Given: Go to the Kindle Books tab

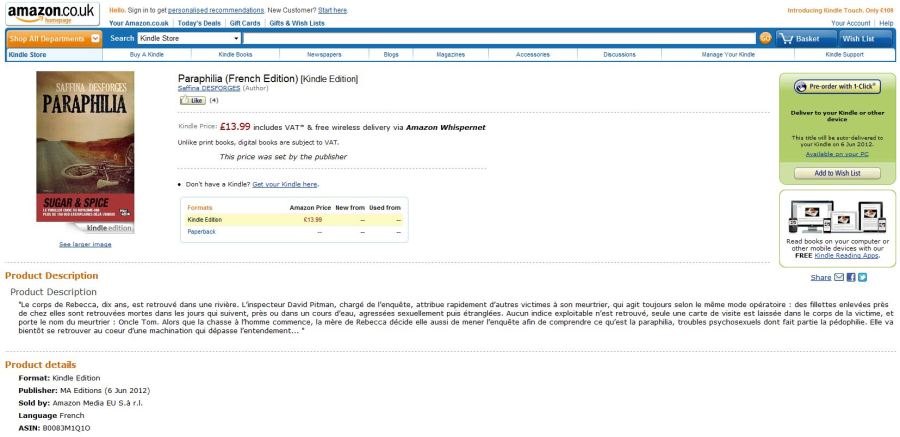Looking at the screenshot, I should [235, 54].
